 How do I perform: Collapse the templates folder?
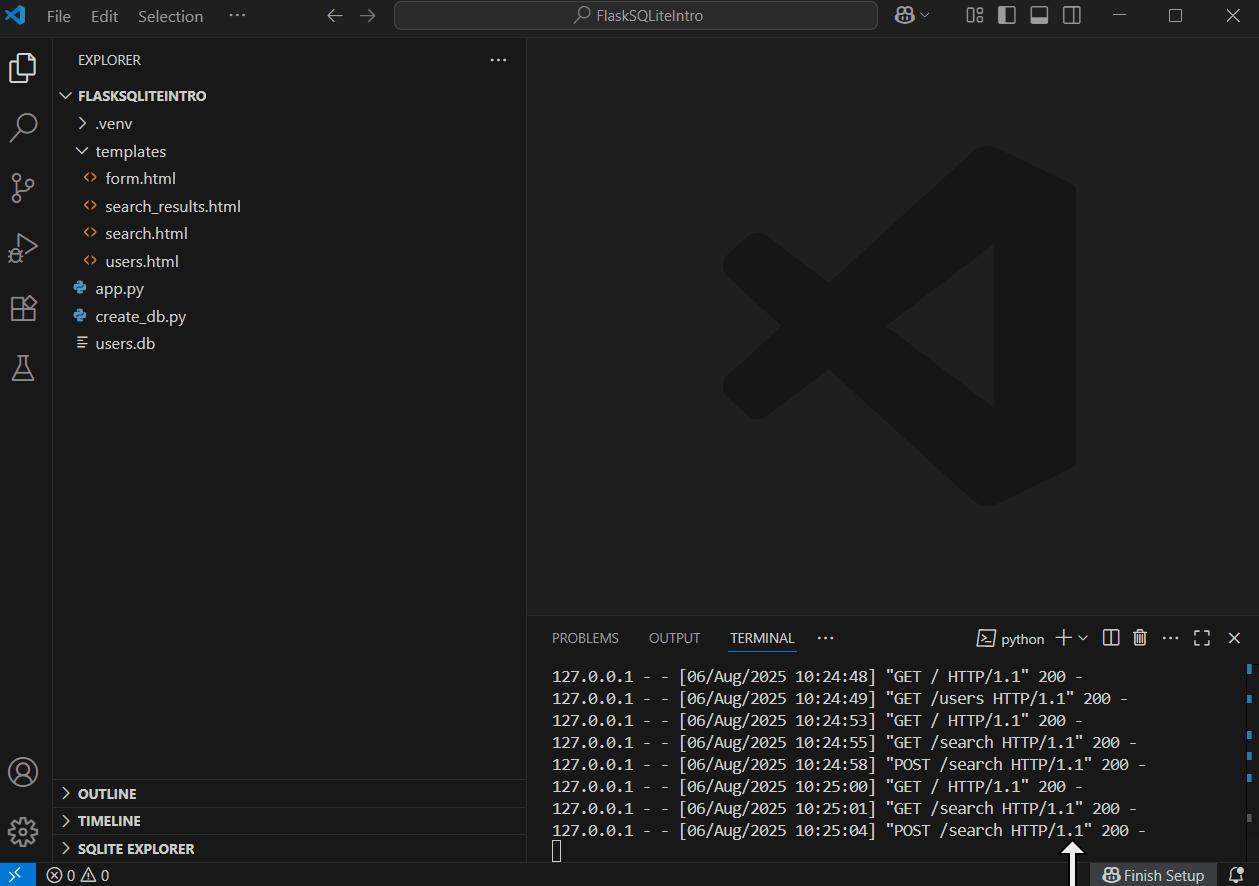(130, 152)
